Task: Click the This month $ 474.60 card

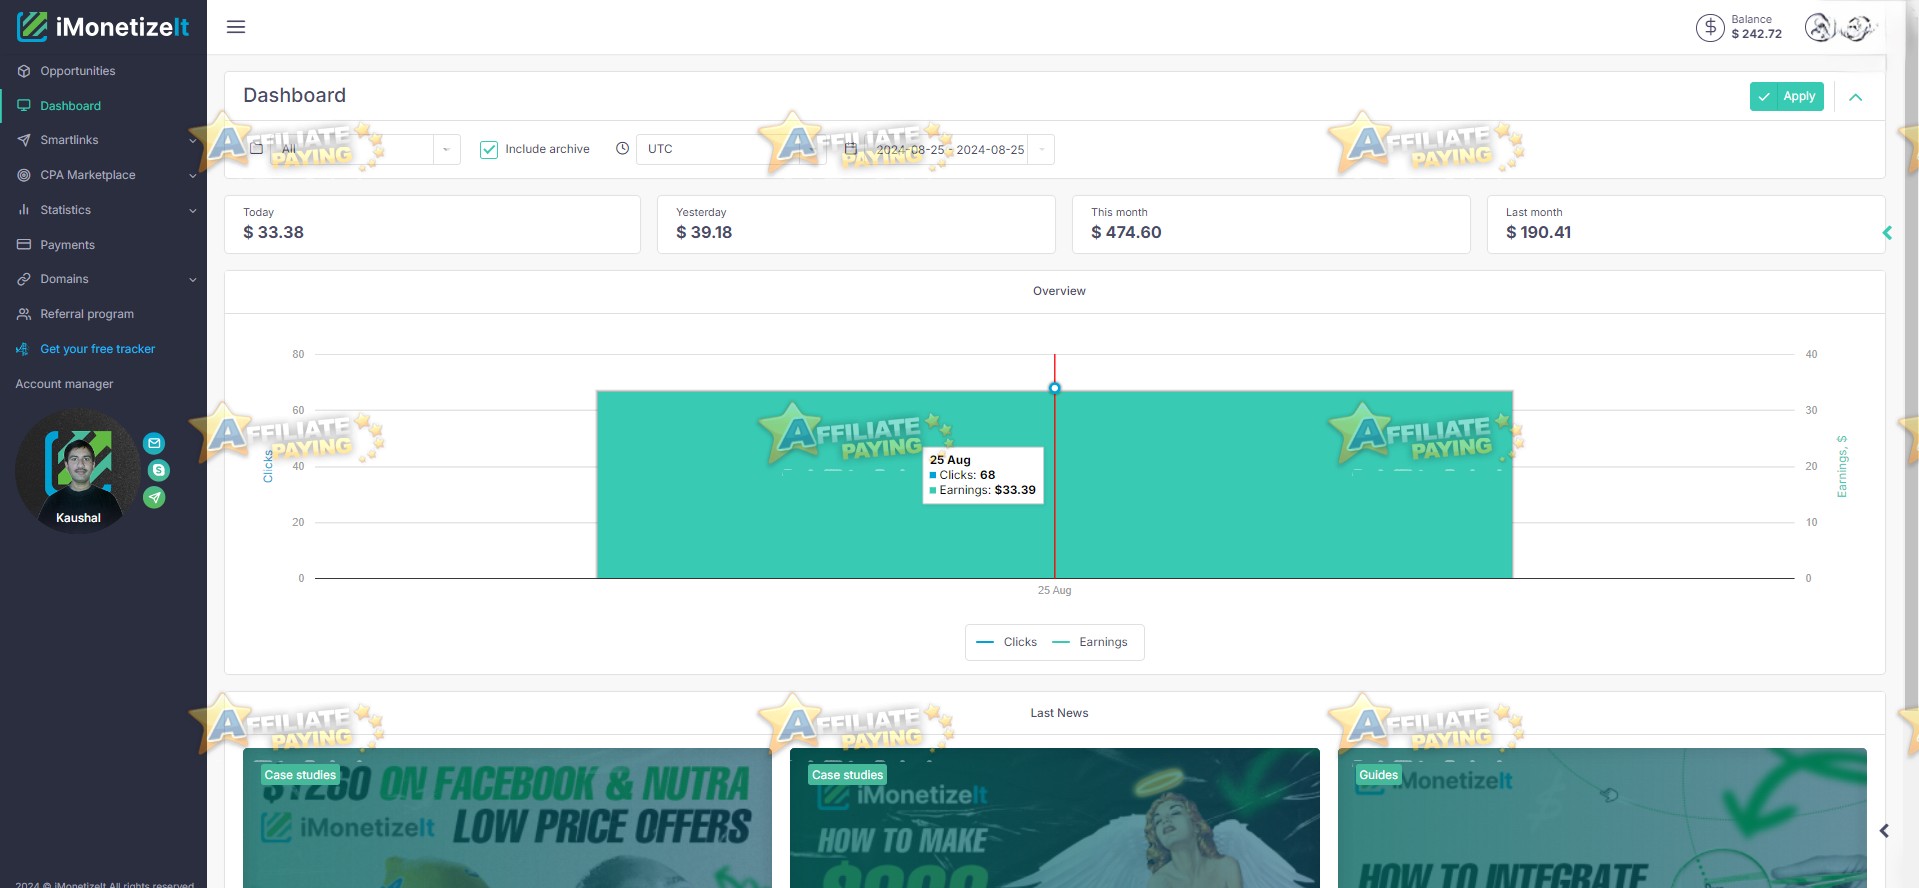Action: point(1271,224)
